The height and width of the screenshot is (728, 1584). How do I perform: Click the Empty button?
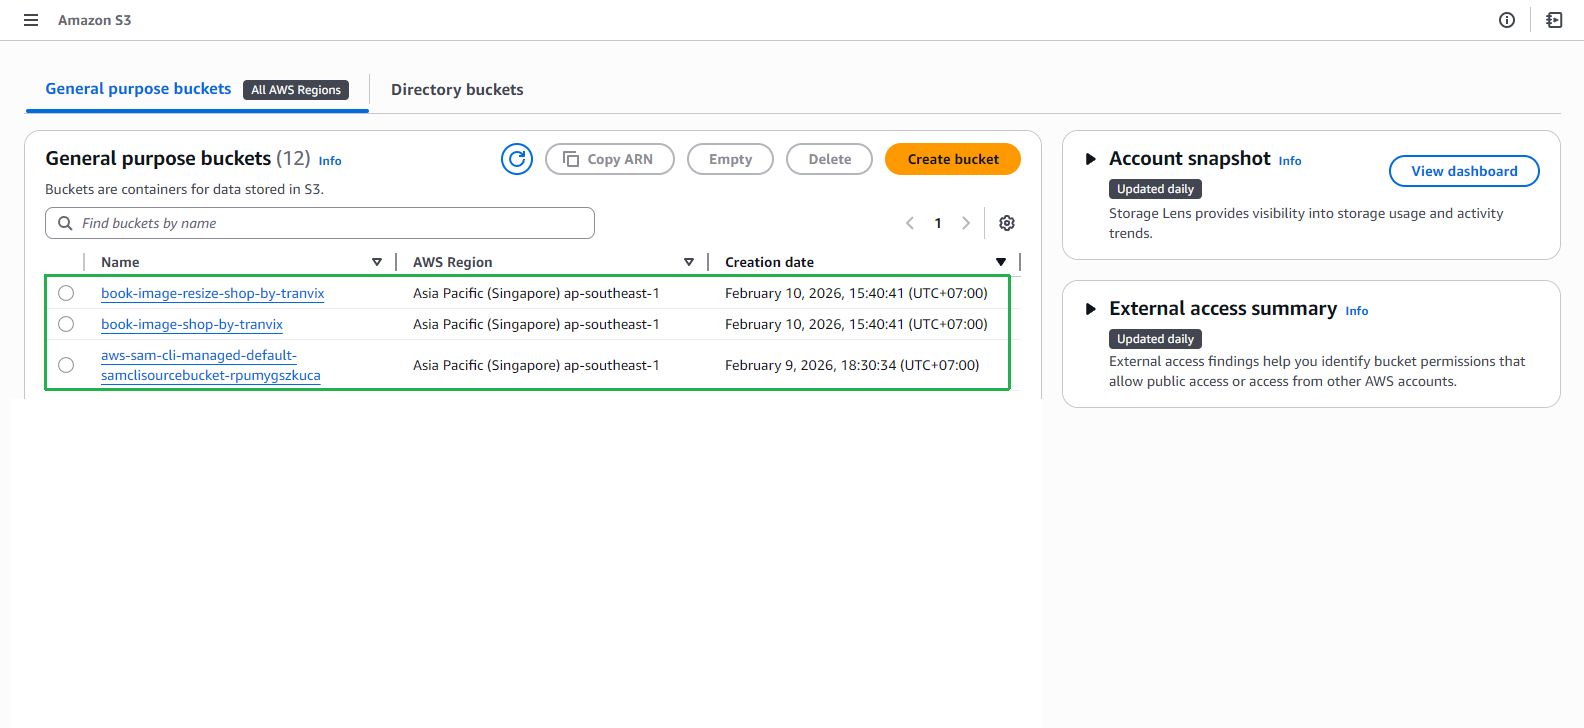(x=730, y=159)
